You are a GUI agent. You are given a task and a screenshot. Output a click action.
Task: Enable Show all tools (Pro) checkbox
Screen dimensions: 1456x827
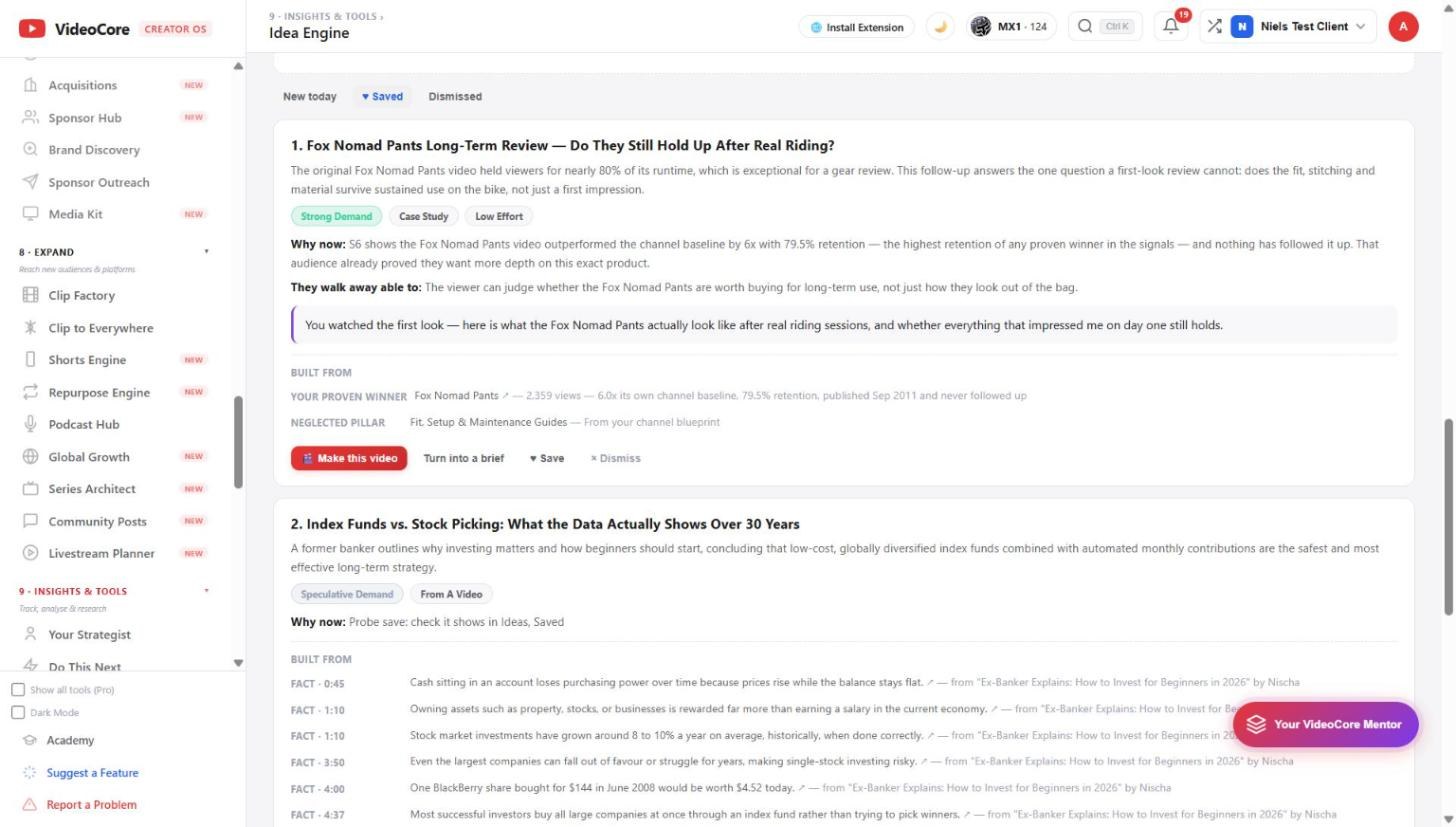(x=18, y=690)
